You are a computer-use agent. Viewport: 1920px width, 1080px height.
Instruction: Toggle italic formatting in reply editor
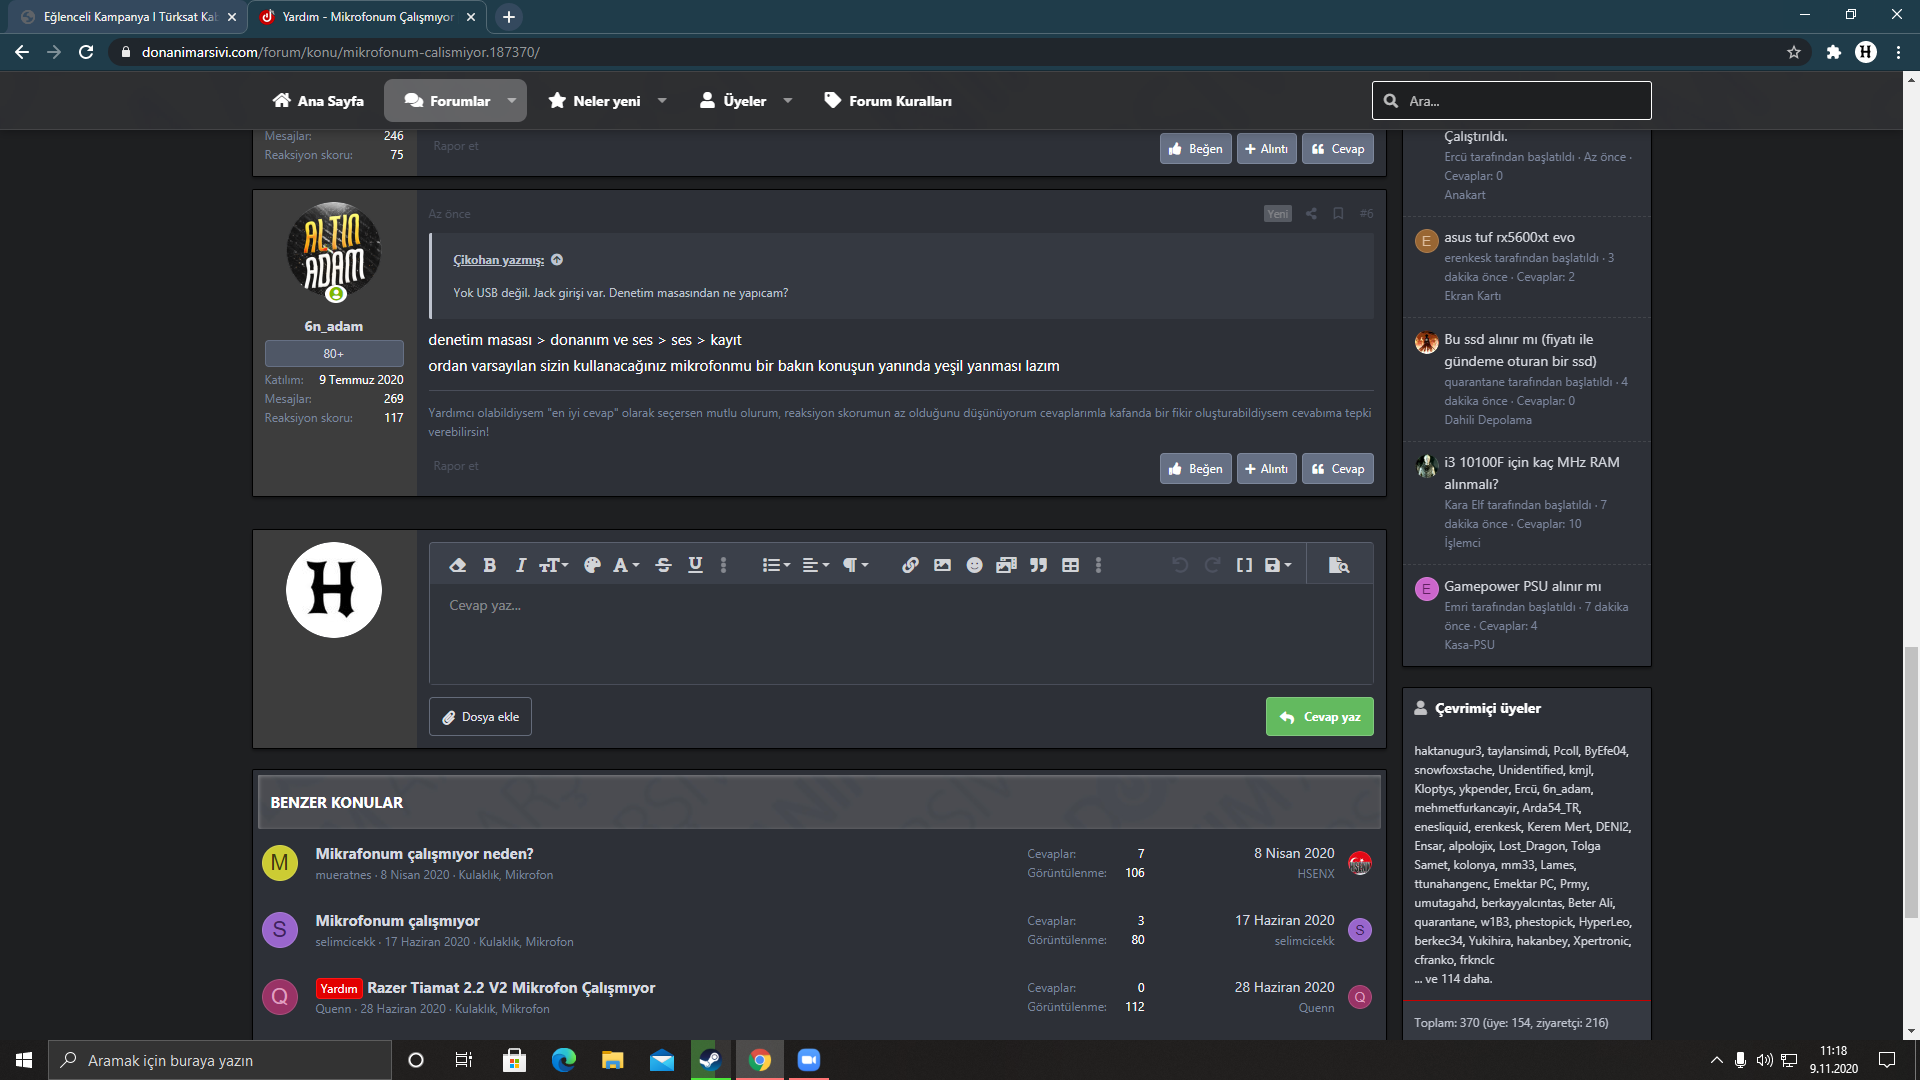click(x=520, y=565)
